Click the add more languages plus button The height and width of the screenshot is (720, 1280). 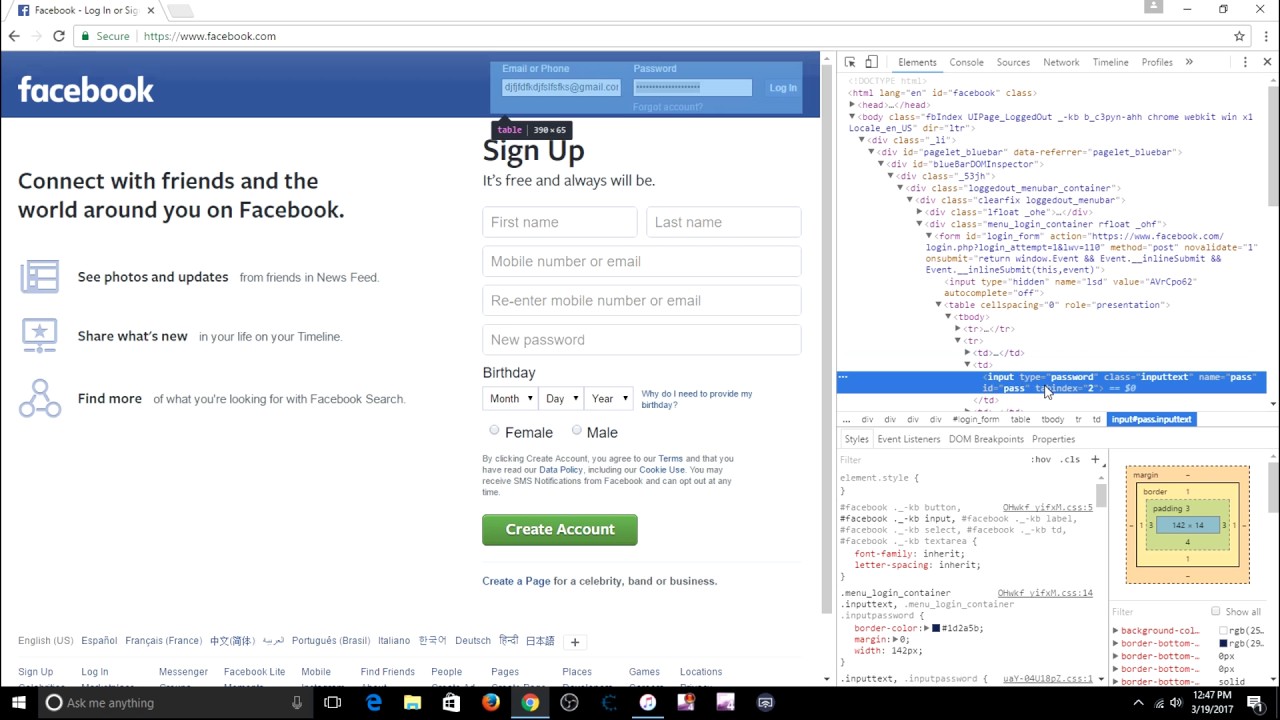pyautogui.click(x=575, y=642)
